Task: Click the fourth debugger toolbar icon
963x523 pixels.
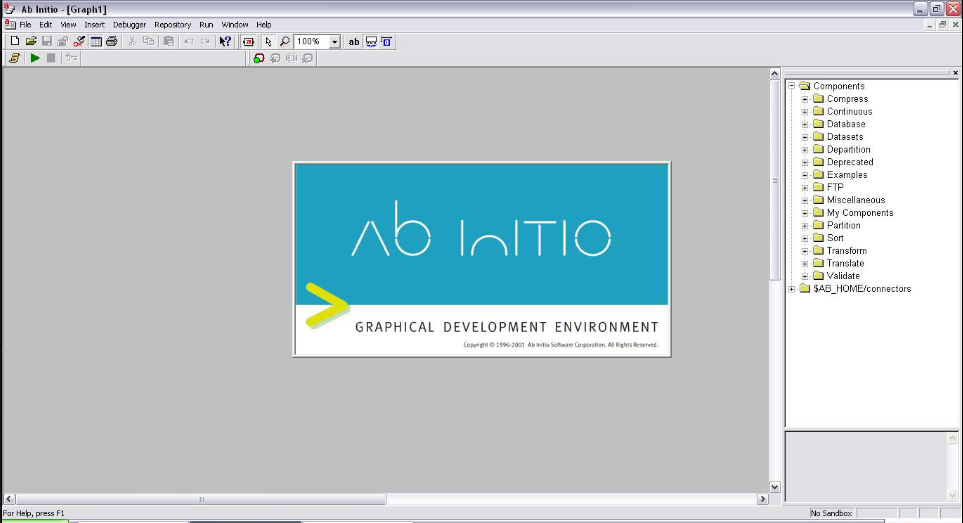Action: (x=307, y=58)
